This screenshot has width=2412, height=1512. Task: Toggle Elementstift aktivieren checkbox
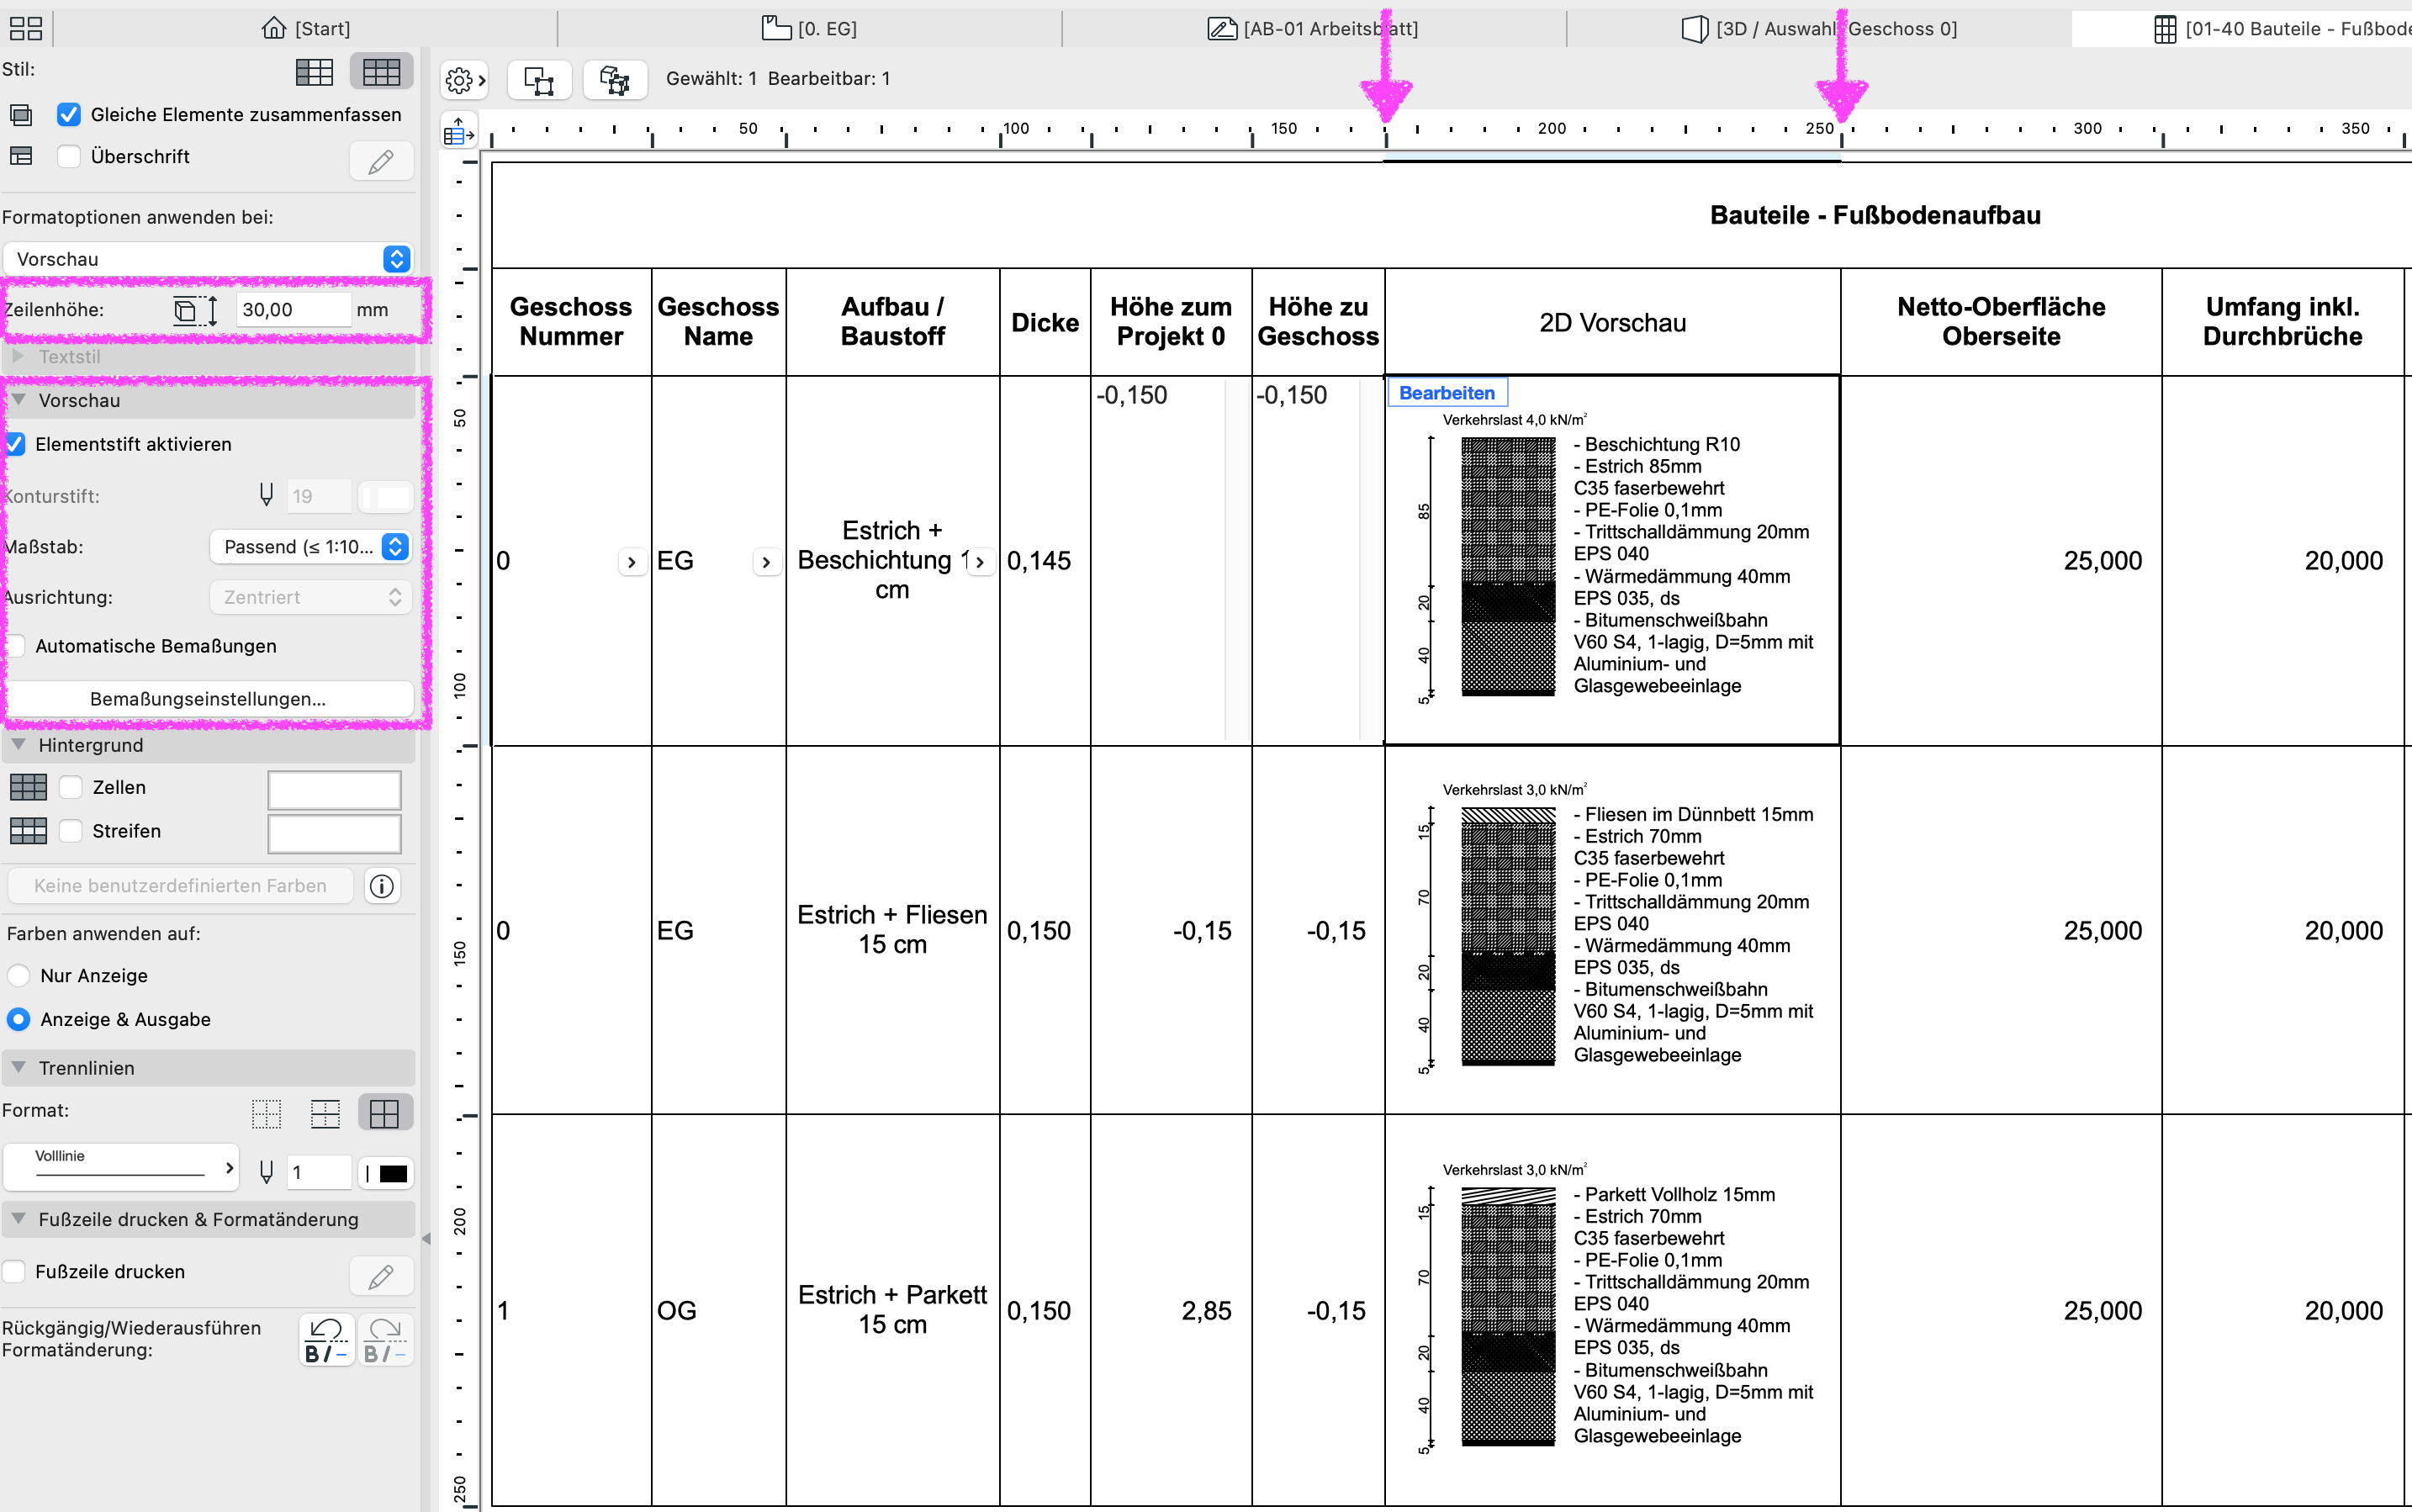point(15,444)
